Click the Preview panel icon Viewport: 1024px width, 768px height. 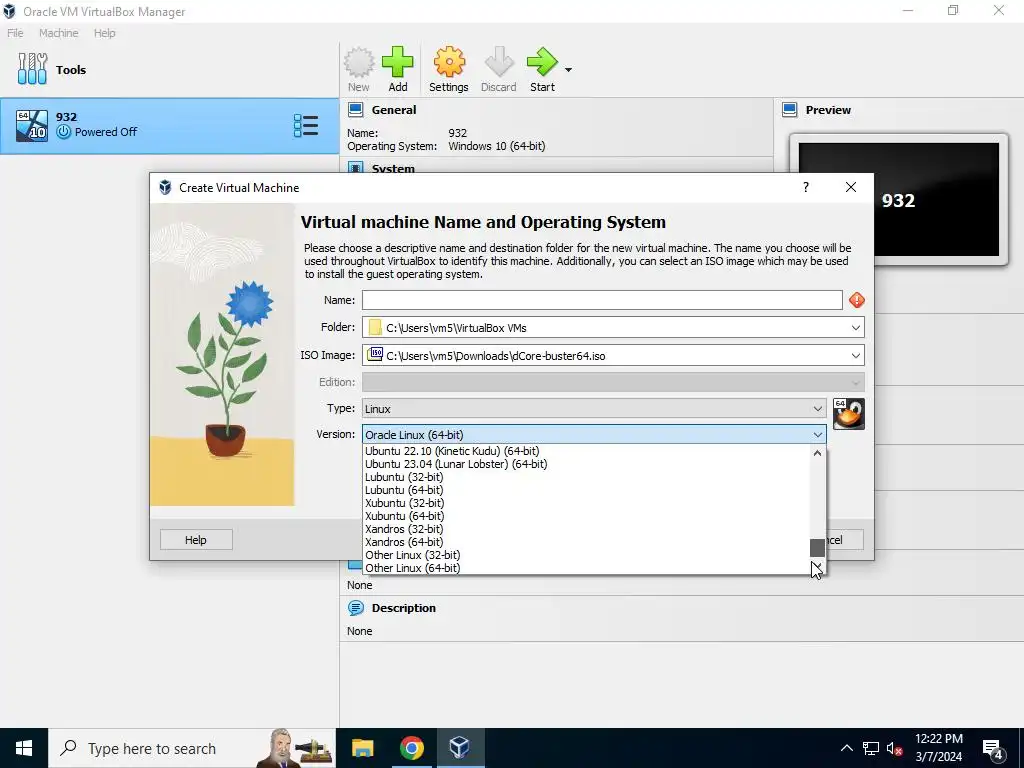click(x=790, y=110)
